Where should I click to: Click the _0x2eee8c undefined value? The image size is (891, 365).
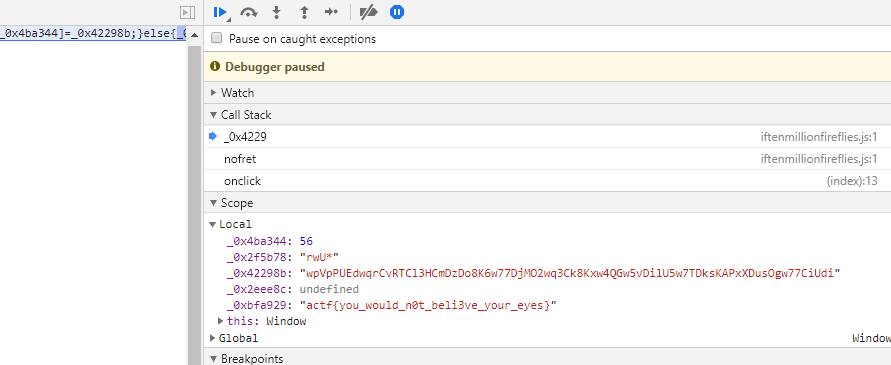tap(329, 289)
